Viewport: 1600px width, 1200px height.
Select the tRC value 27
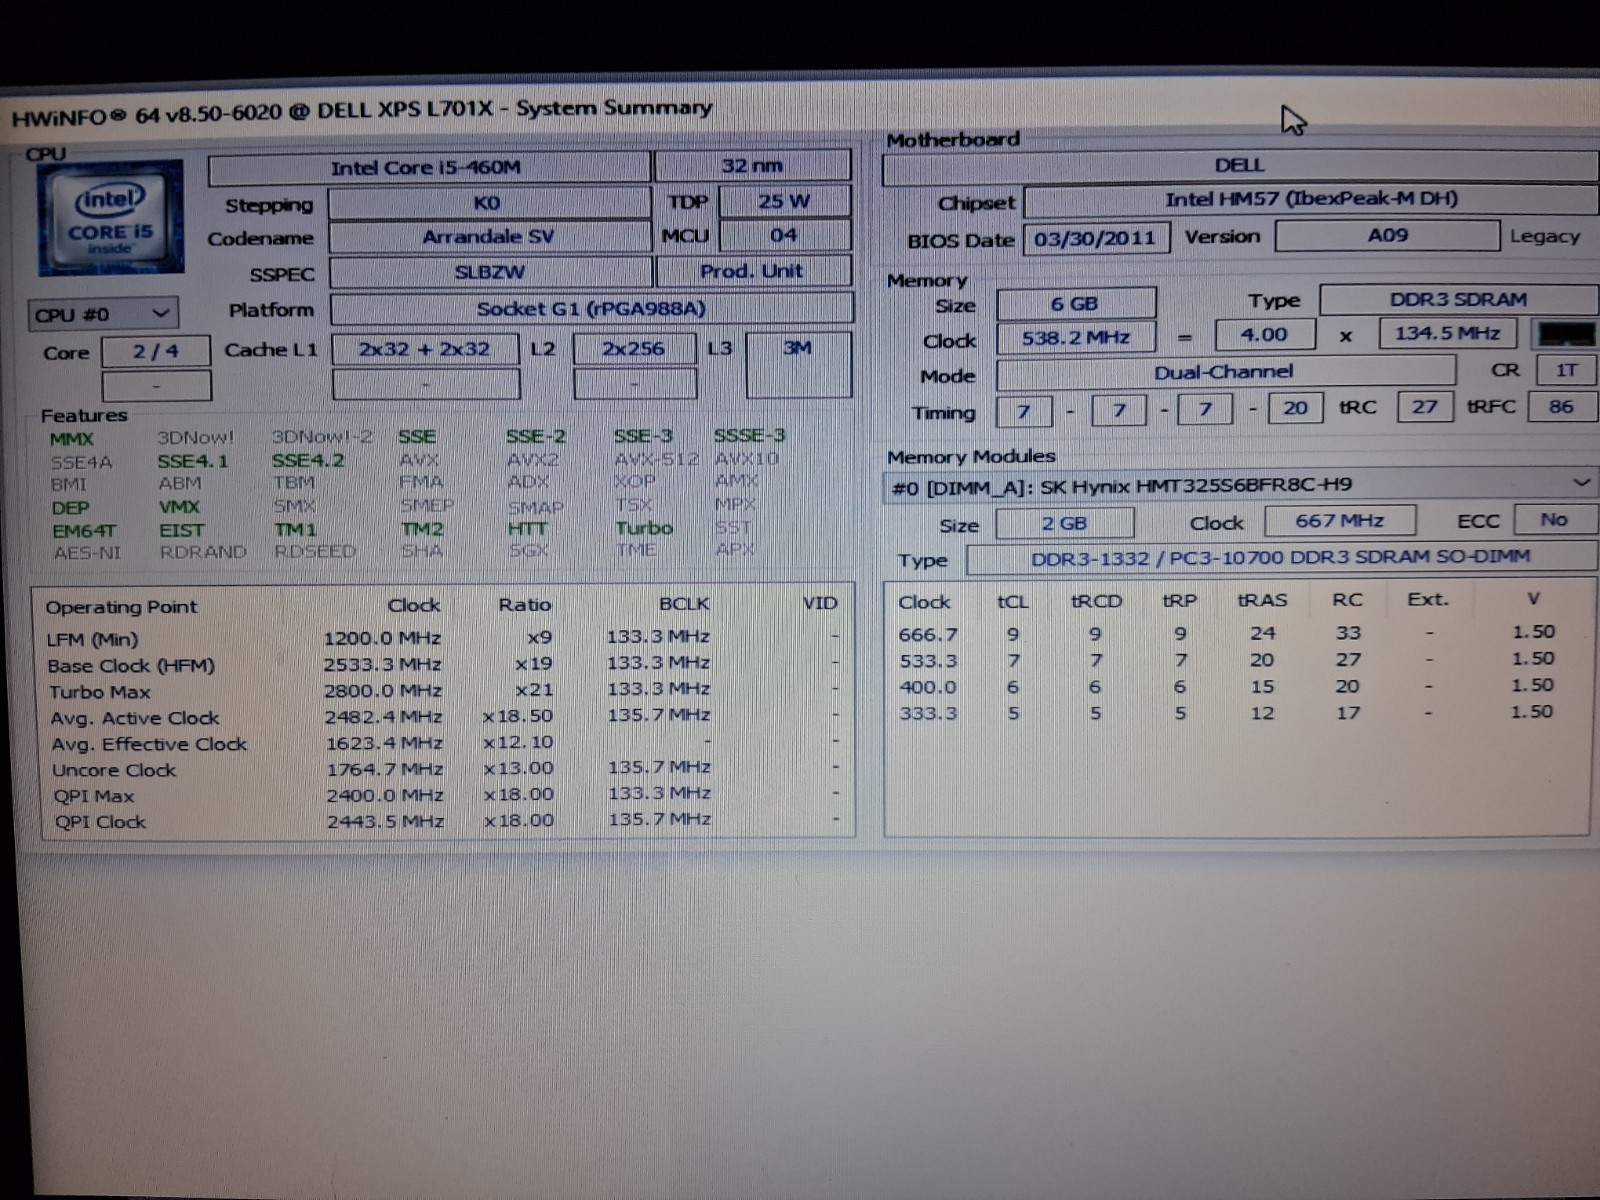[x=1424, y=407]
